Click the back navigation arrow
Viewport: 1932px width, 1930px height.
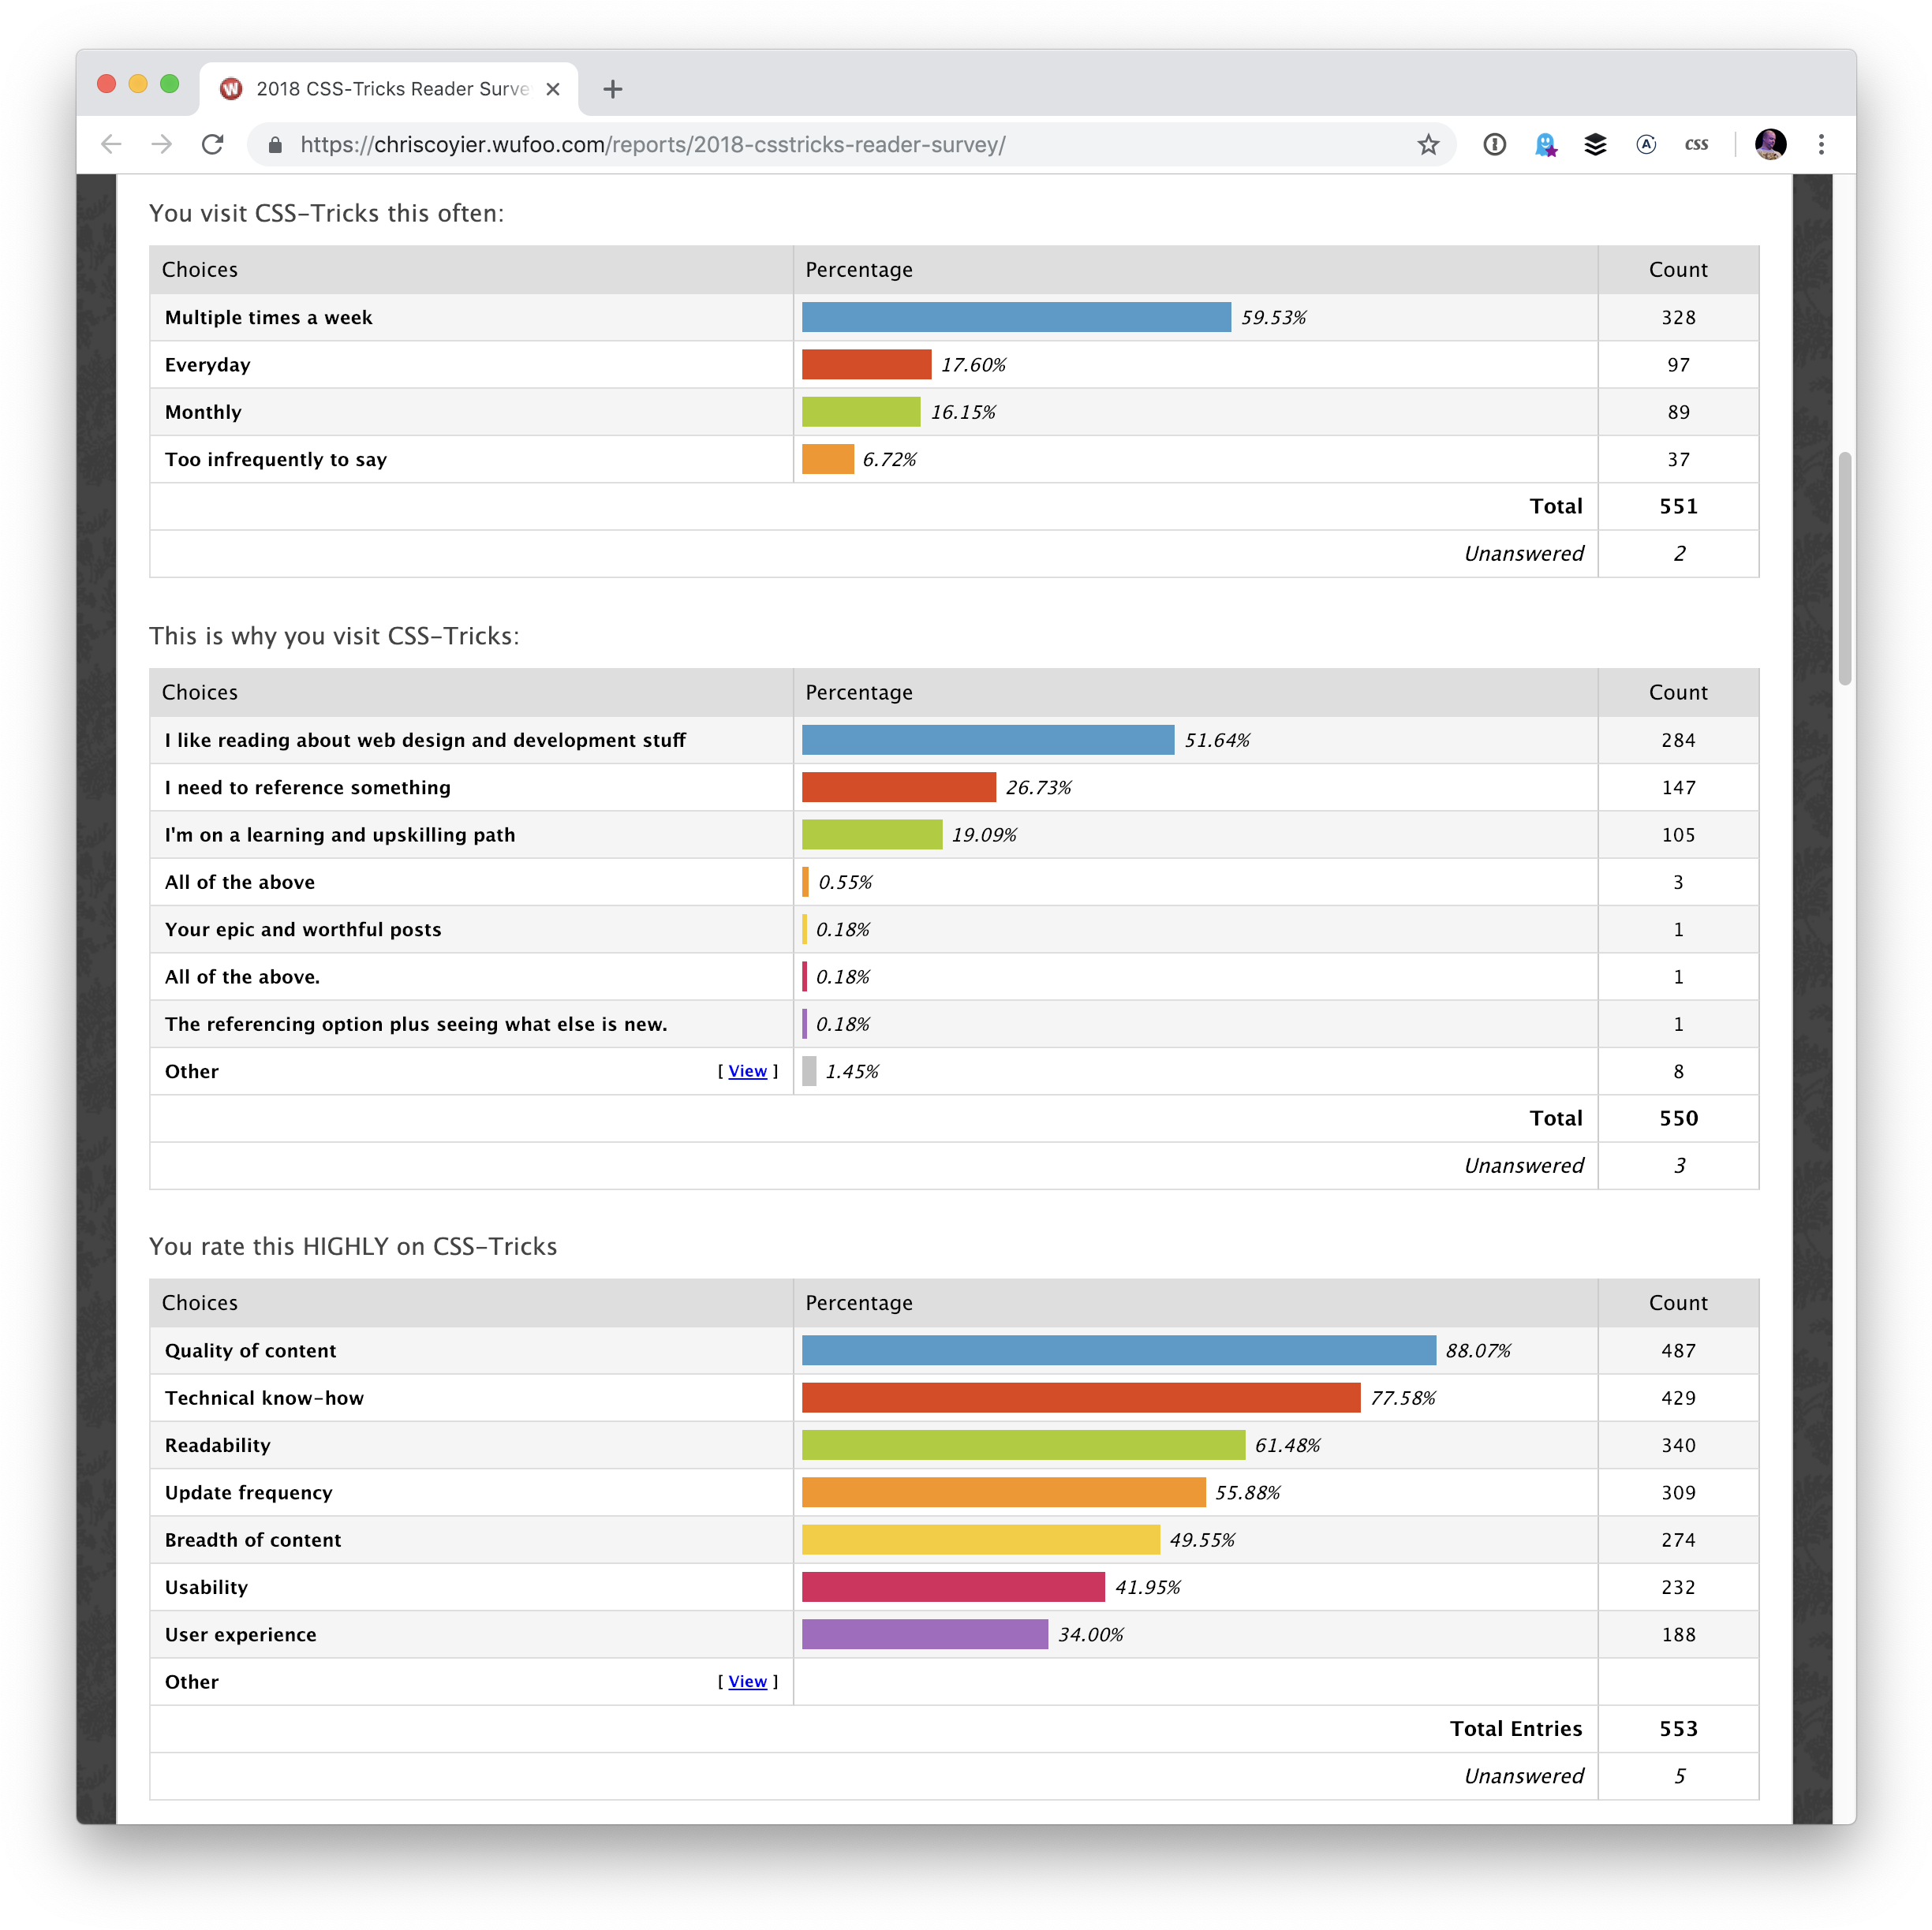(x=111, y=144)
